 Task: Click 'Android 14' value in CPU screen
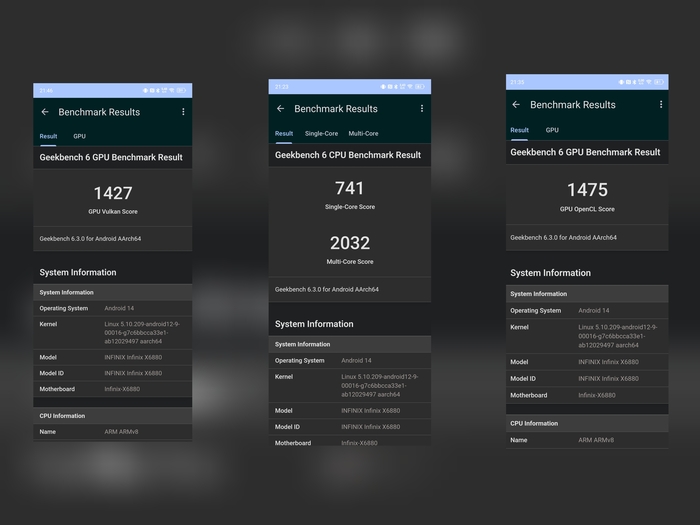pos(356,361)
